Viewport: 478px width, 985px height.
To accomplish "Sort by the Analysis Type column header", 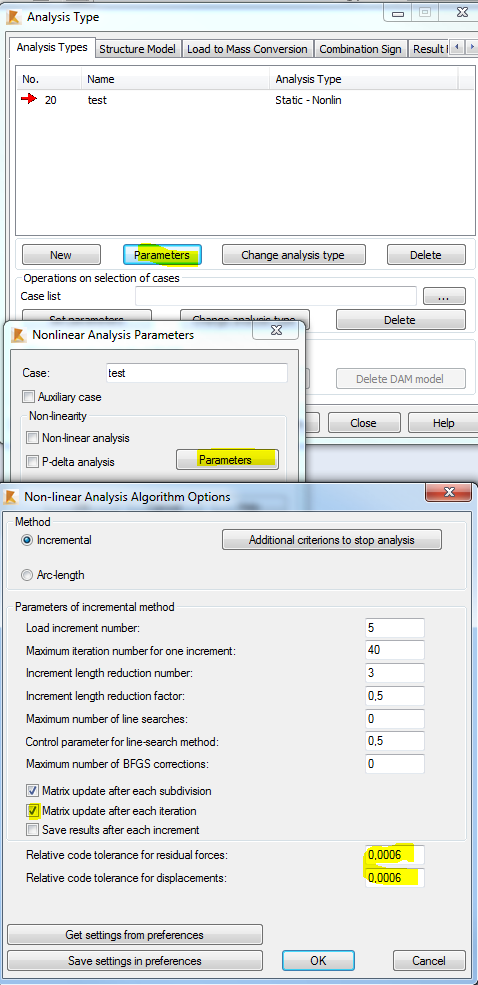I will (x=364, y=80).
